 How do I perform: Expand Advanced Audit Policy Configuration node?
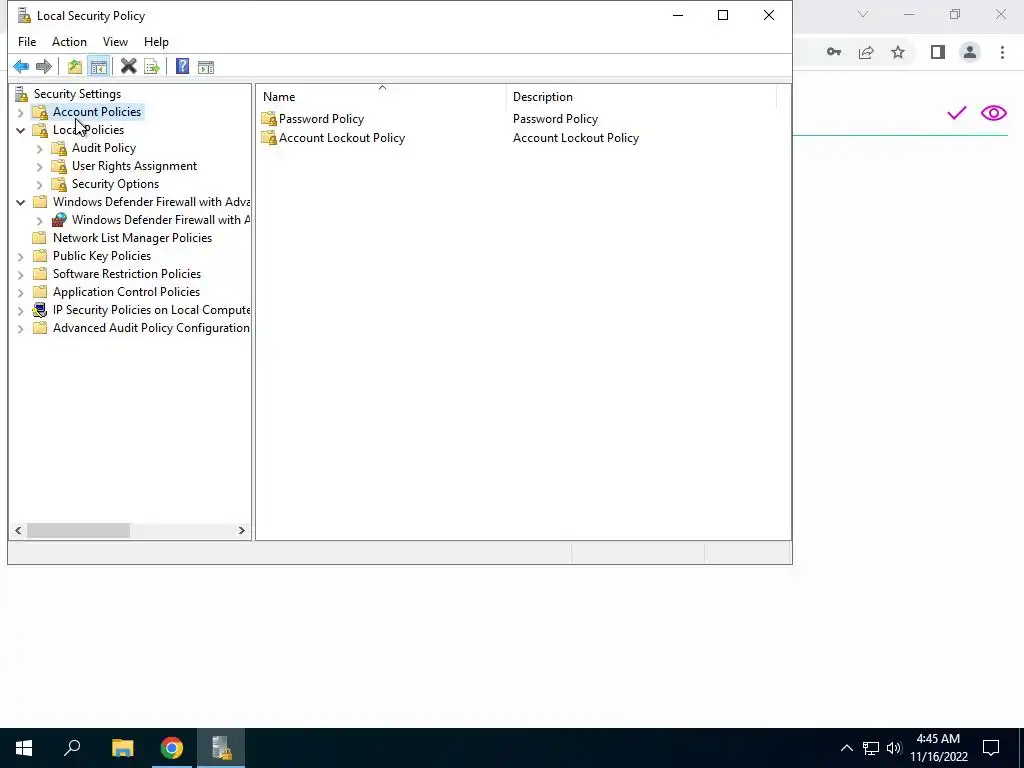20,328
